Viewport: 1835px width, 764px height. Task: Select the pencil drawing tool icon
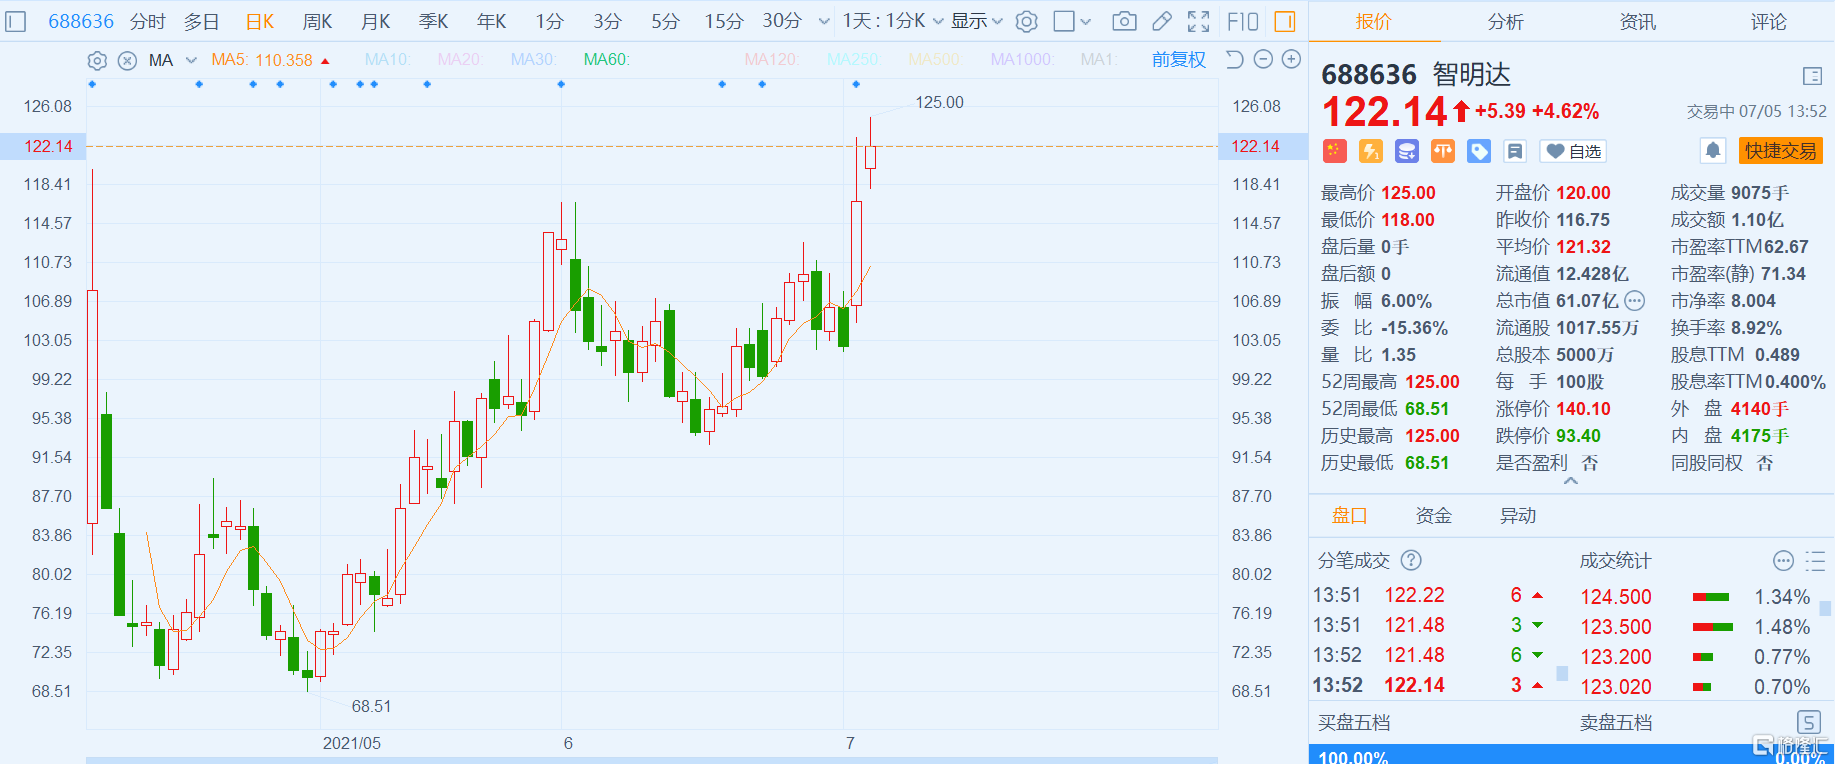pyautogui.click(x=1161, y=21)
